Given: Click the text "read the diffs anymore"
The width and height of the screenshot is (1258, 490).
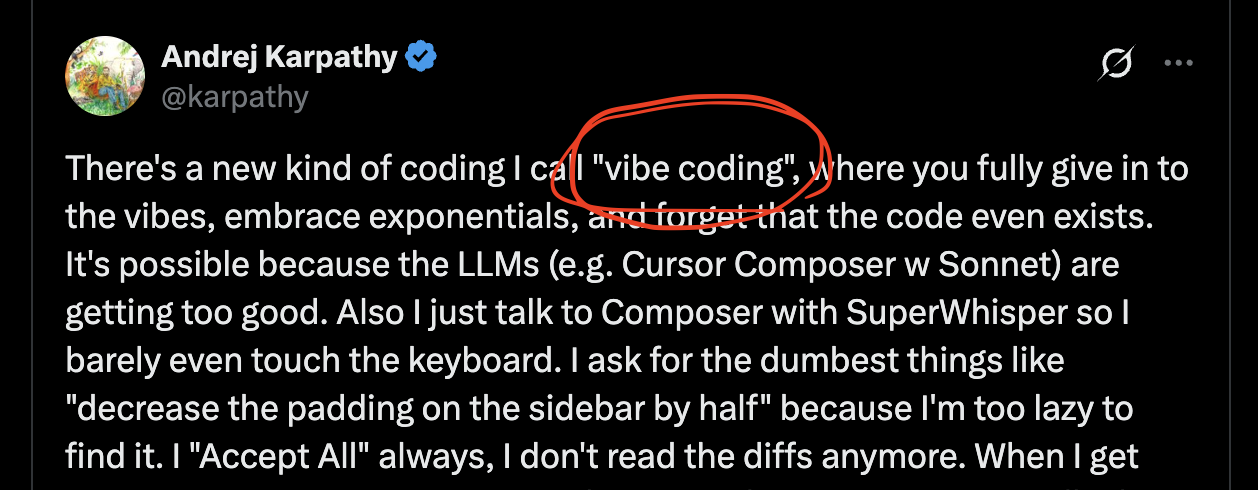Looking at the screenshot, I should [x=746, y=456].
